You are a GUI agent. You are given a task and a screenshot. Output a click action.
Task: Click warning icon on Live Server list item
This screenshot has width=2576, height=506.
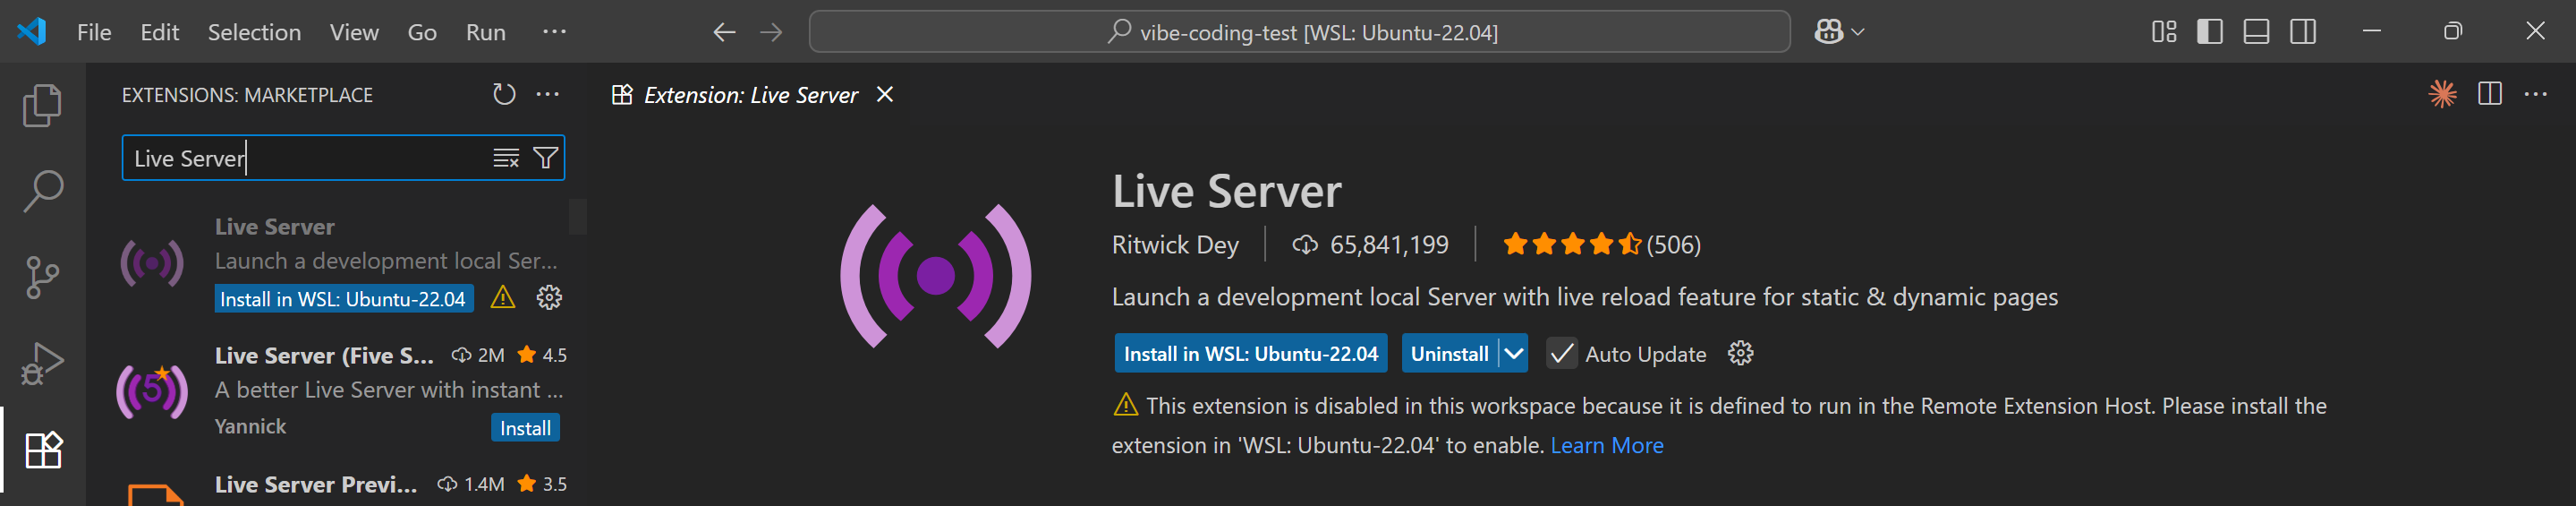coord(503,297)
